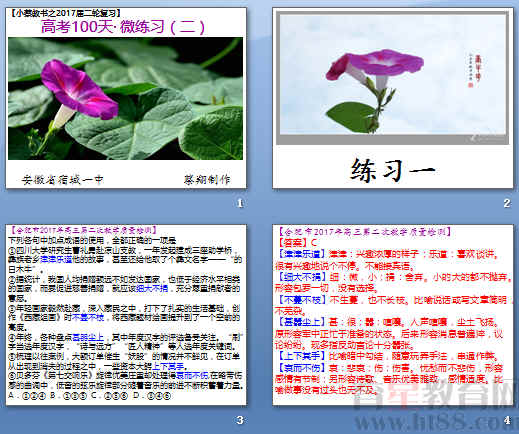The height and width of the screenshot is (434, 519).
Task: Select slide 1 thumbnail with title 高考100天·微练习
Action: [x=126, y=98]
